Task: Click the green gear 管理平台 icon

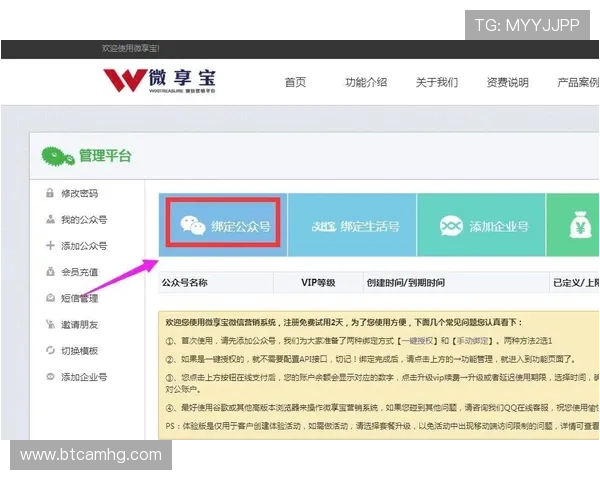Action: [x=58, y=156]
